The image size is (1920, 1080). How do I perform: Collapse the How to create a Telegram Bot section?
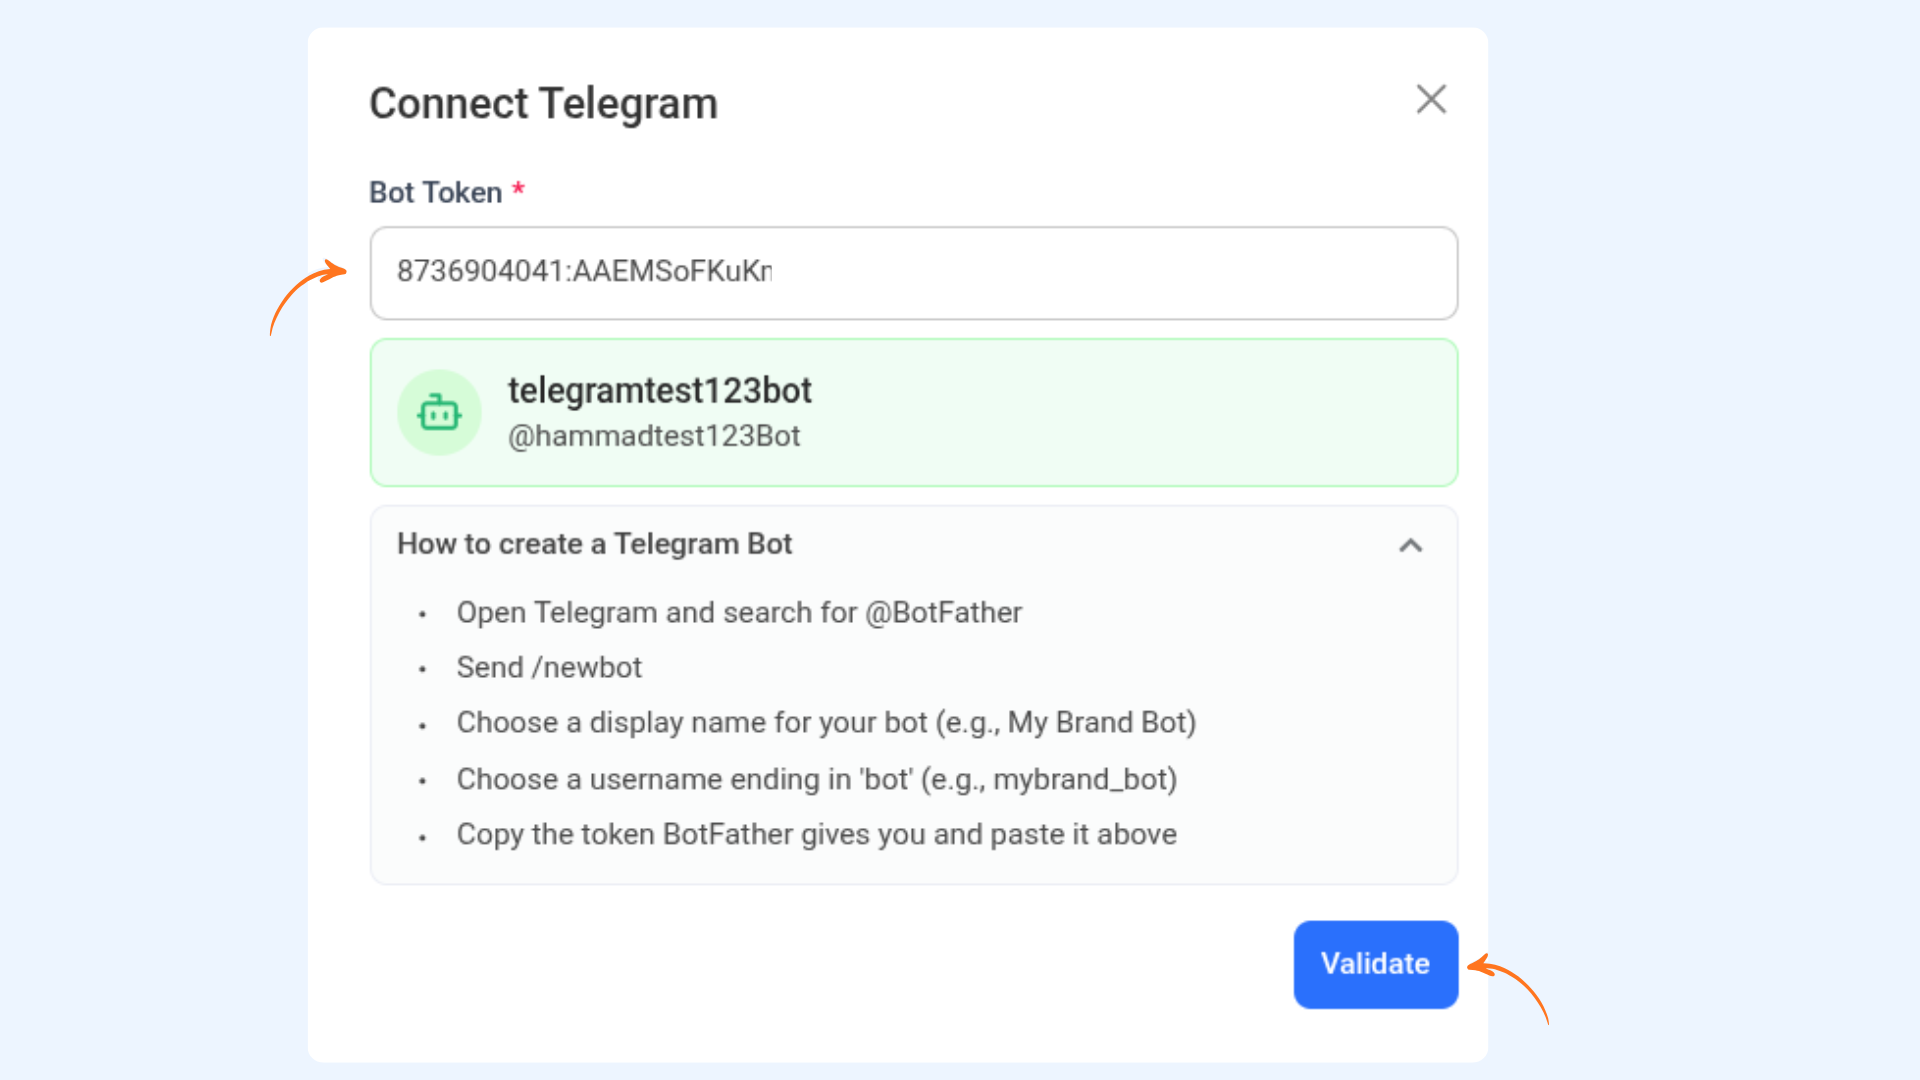click(x=1410, y=545)
